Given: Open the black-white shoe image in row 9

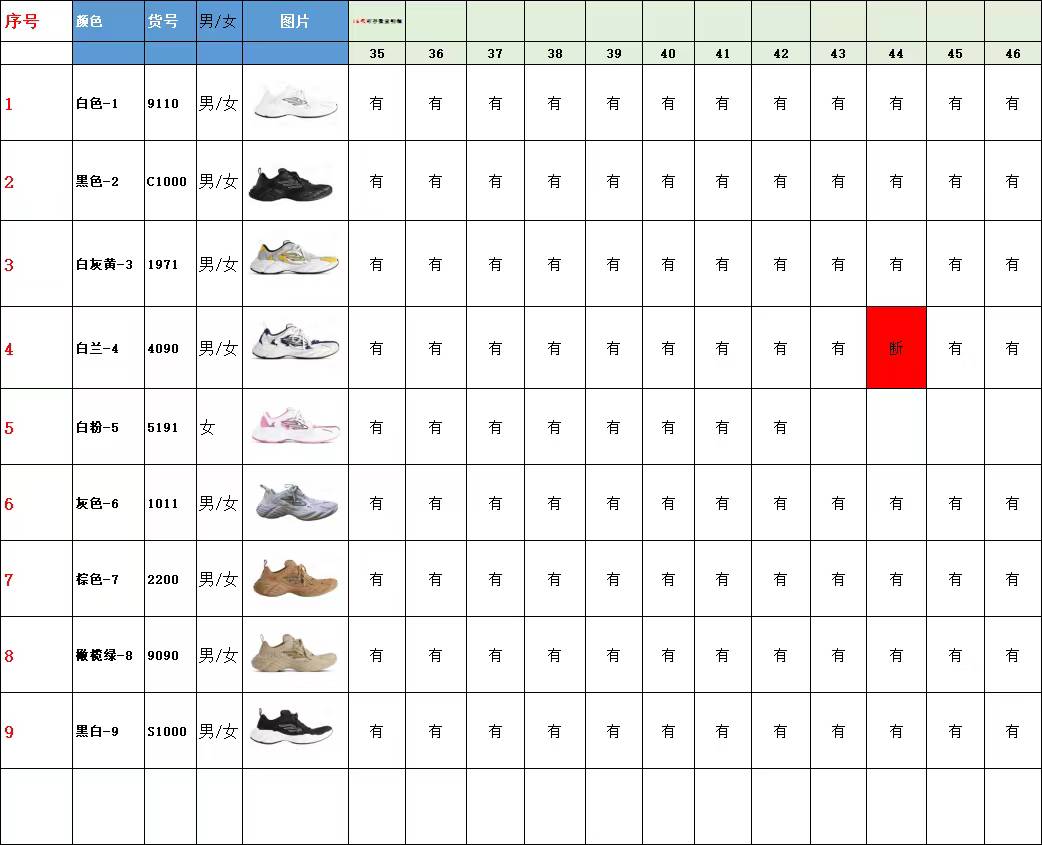Looking at the screenshot, I should (x=291, y=727).
